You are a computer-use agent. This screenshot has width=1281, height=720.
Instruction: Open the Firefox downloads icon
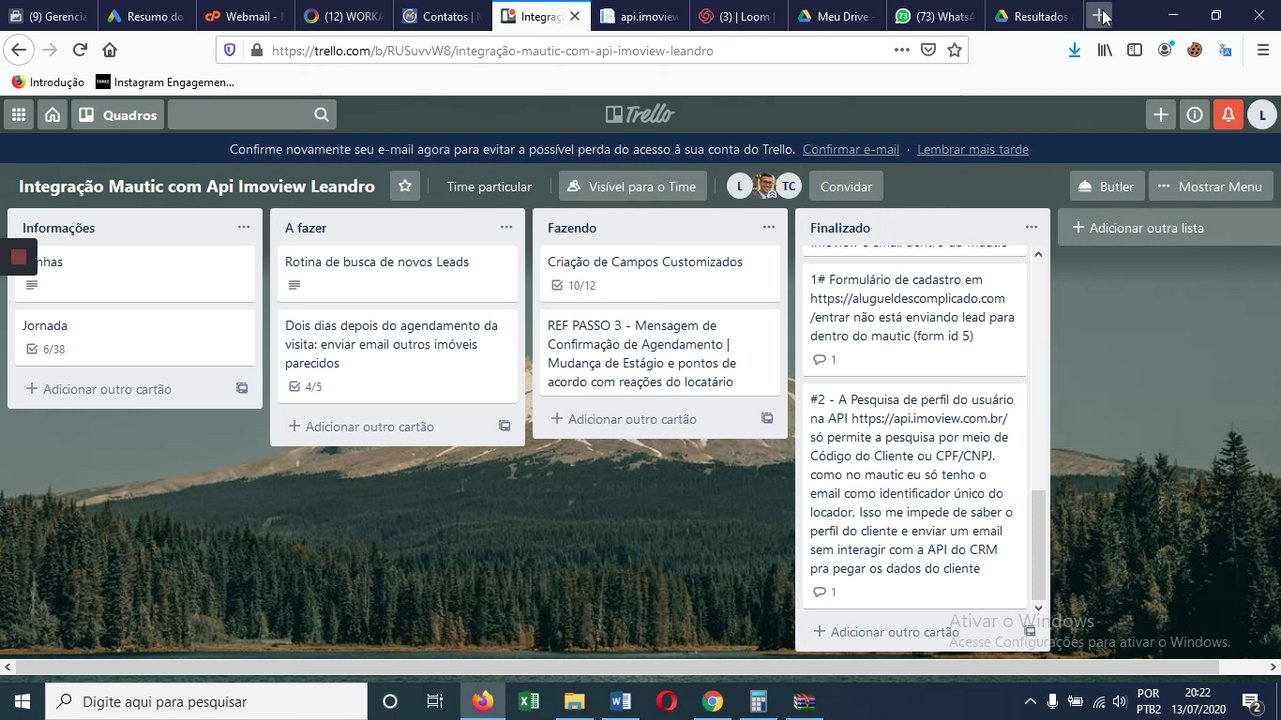point(1074,50)
